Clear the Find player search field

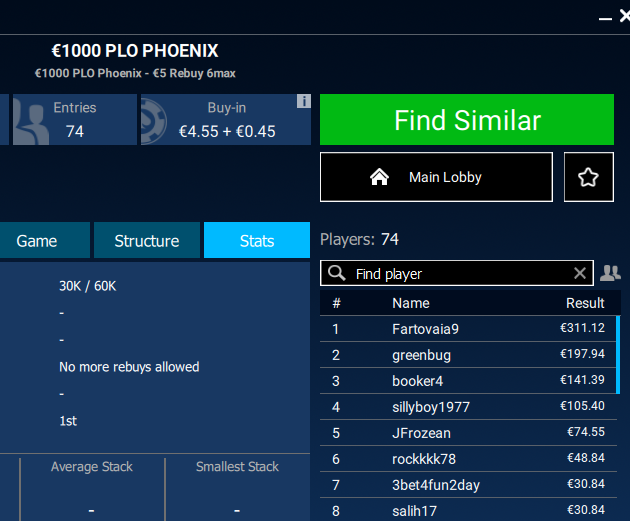[580, 273]
